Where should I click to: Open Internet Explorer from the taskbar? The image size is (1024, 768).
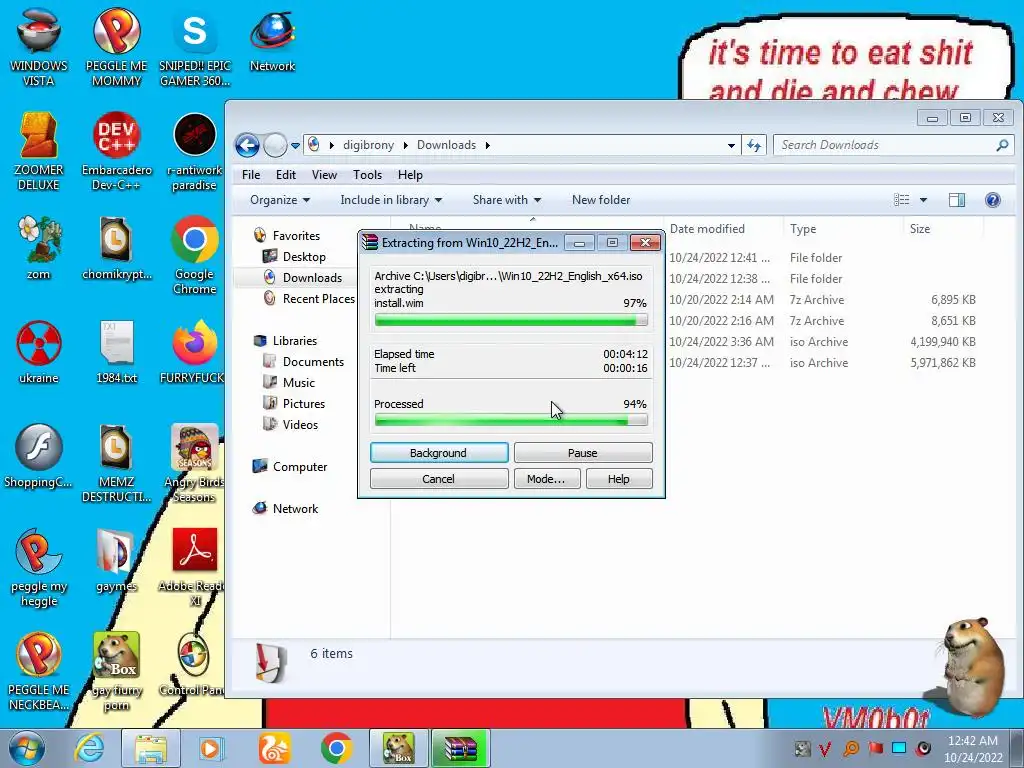pyautogui.click(x=89, y=748)
